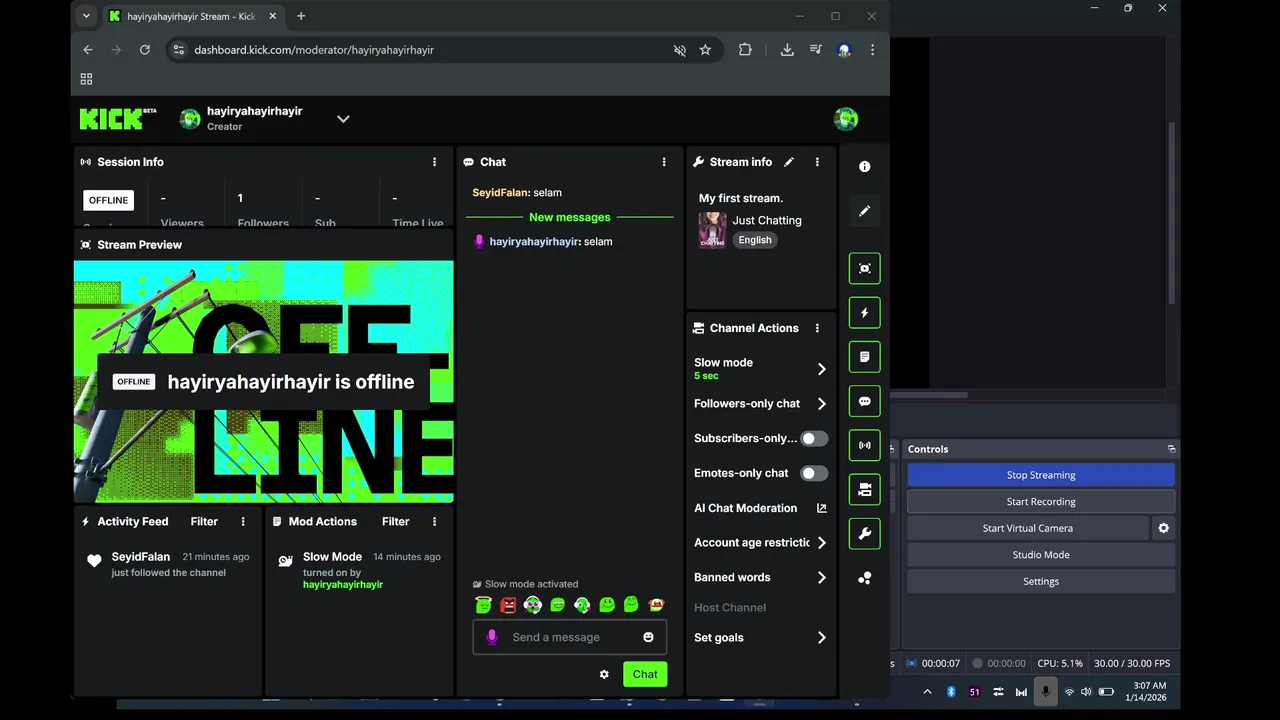The image size is (1280, 720).
Task: Open the apps grid in bookmarks bar
Action: (86, 79)
